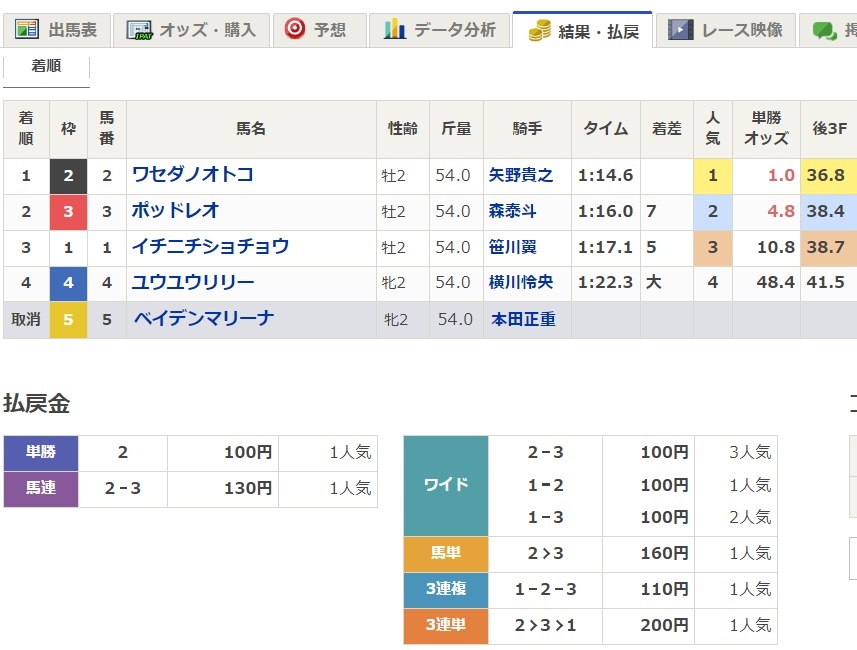Click red frame number 3 cell
The height and width of the screenshot is (650, 857).
[68, 212]
